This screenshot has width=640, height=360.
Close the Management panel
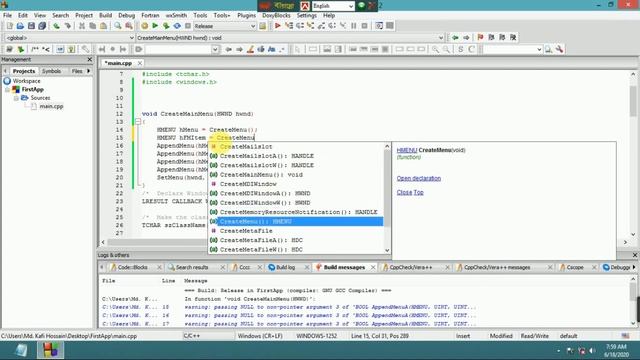(90, 60)
